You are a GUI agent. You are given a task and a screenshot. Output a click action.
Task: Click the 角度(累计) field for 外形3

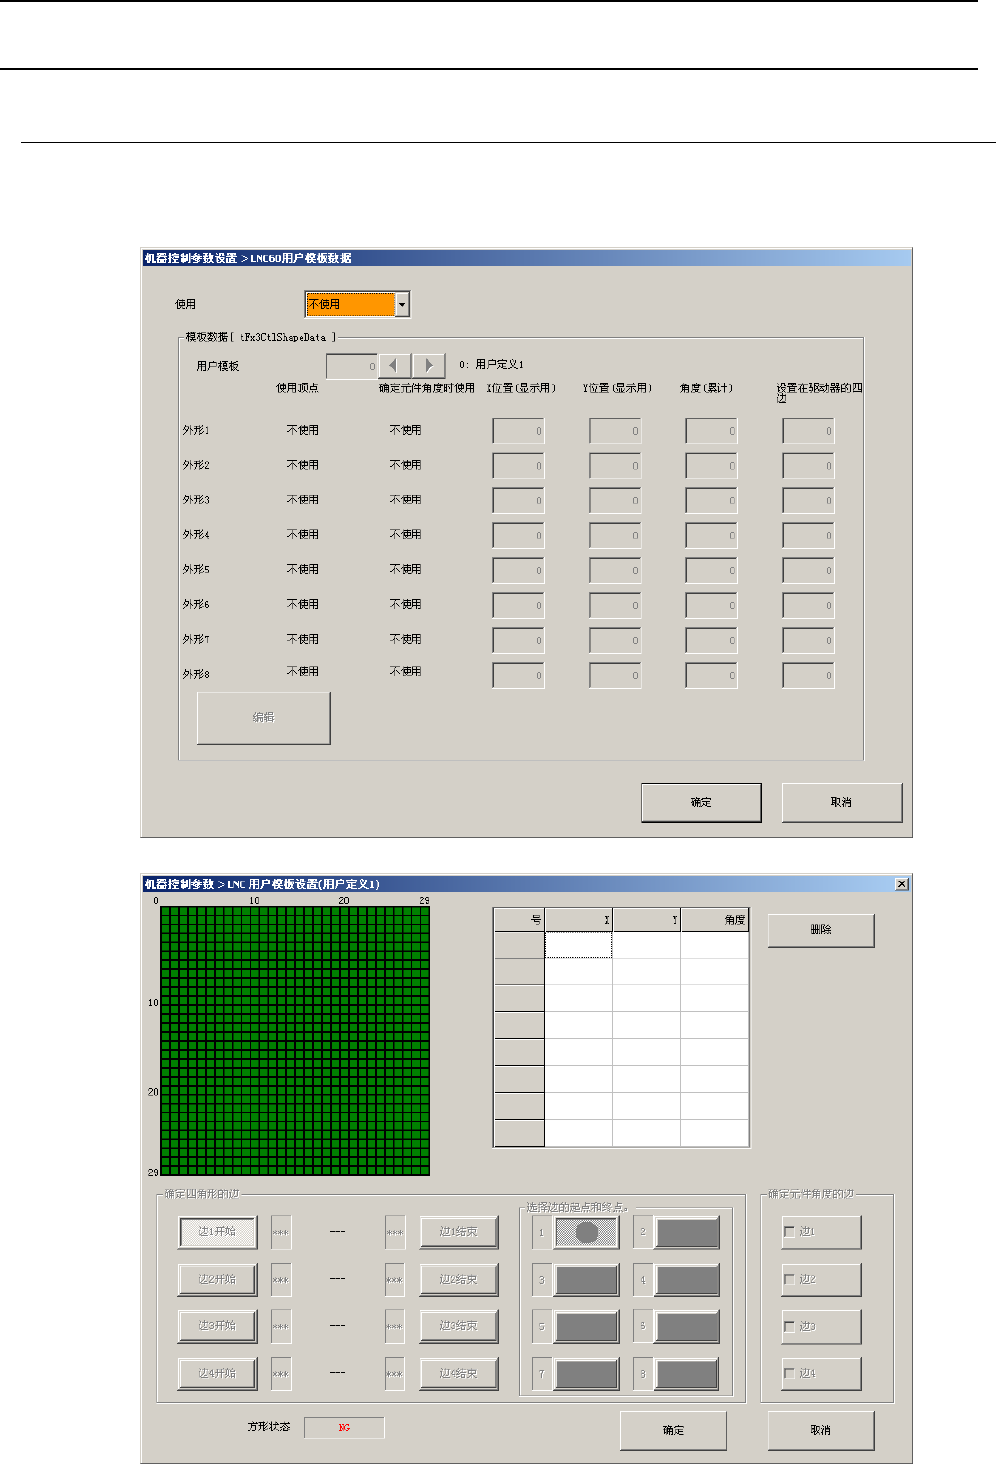tap(711, 501)
